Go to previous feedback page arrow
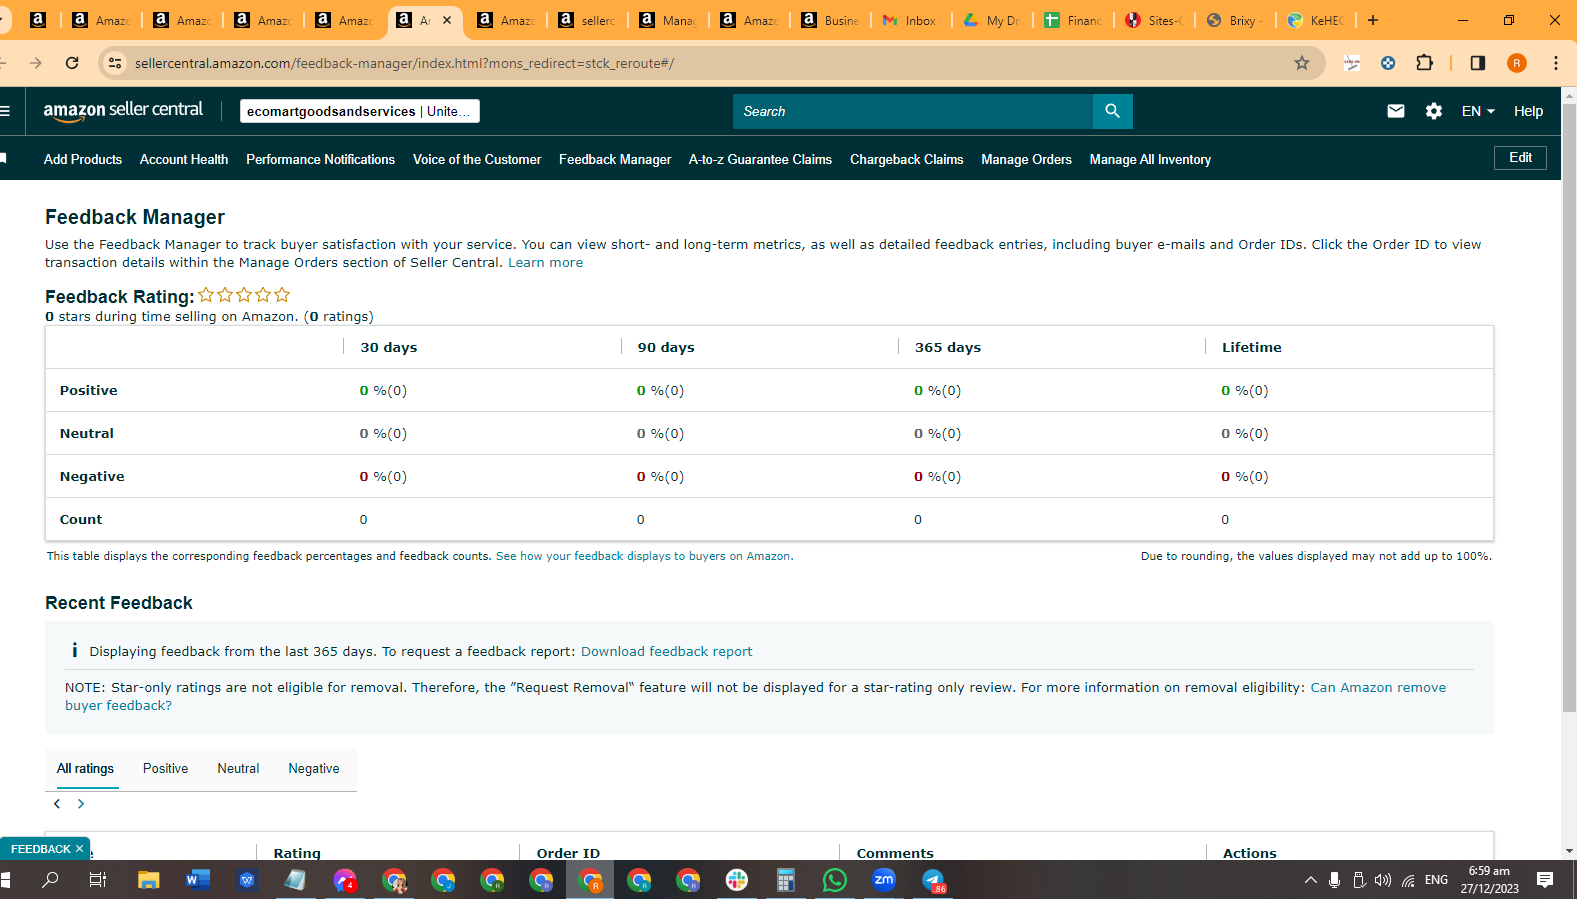The image size is (1577, 899). pos(57,804)
